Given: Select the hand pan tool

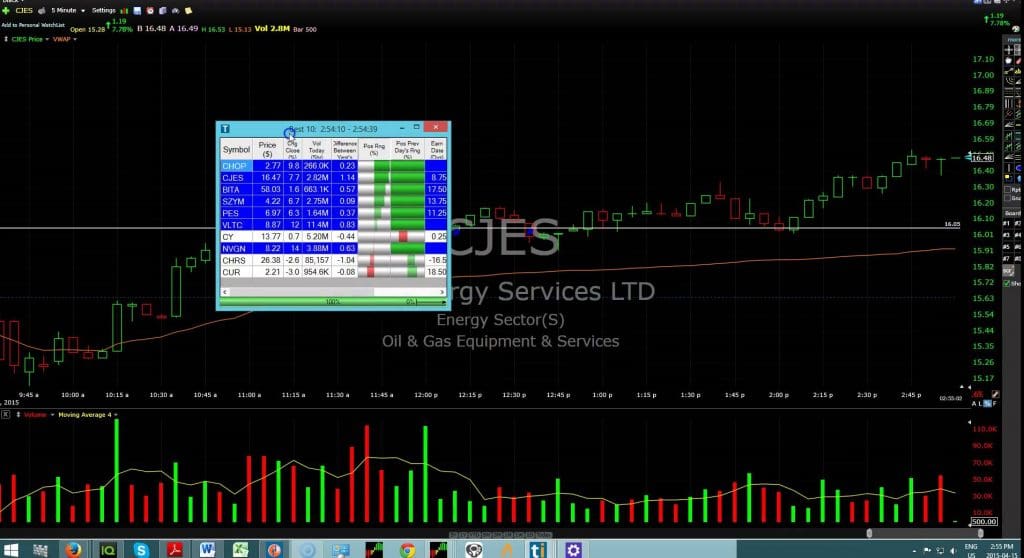Looking at the screenshot, I should coord(1009,60).
